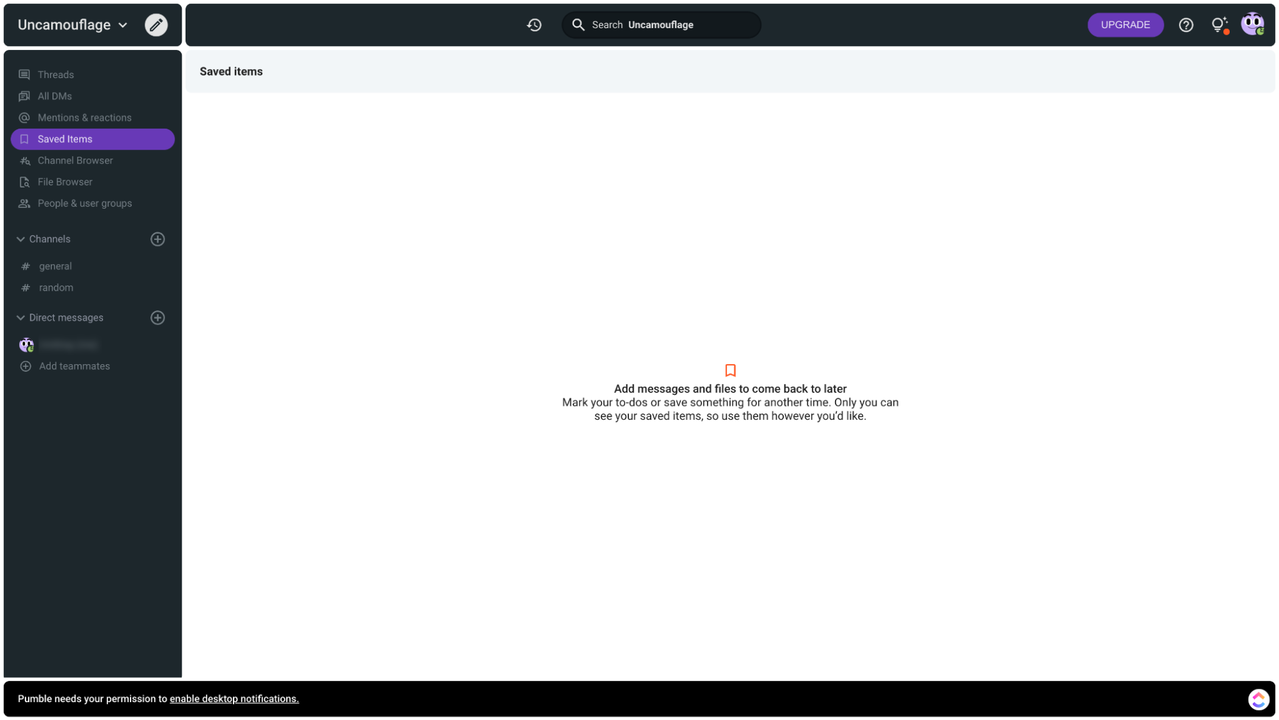The image size is (1279, 720).
Task: Click the Channel Browser icon
Action: 25,161
